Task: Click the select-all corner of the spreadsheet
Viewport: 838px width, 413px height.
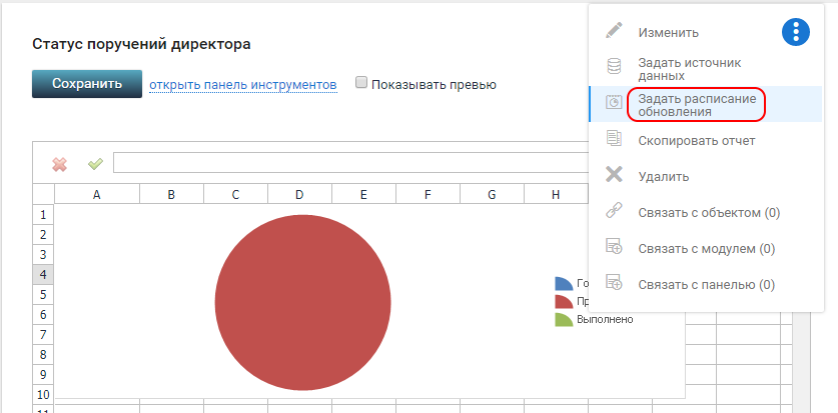Action: [x=43, y=194]
